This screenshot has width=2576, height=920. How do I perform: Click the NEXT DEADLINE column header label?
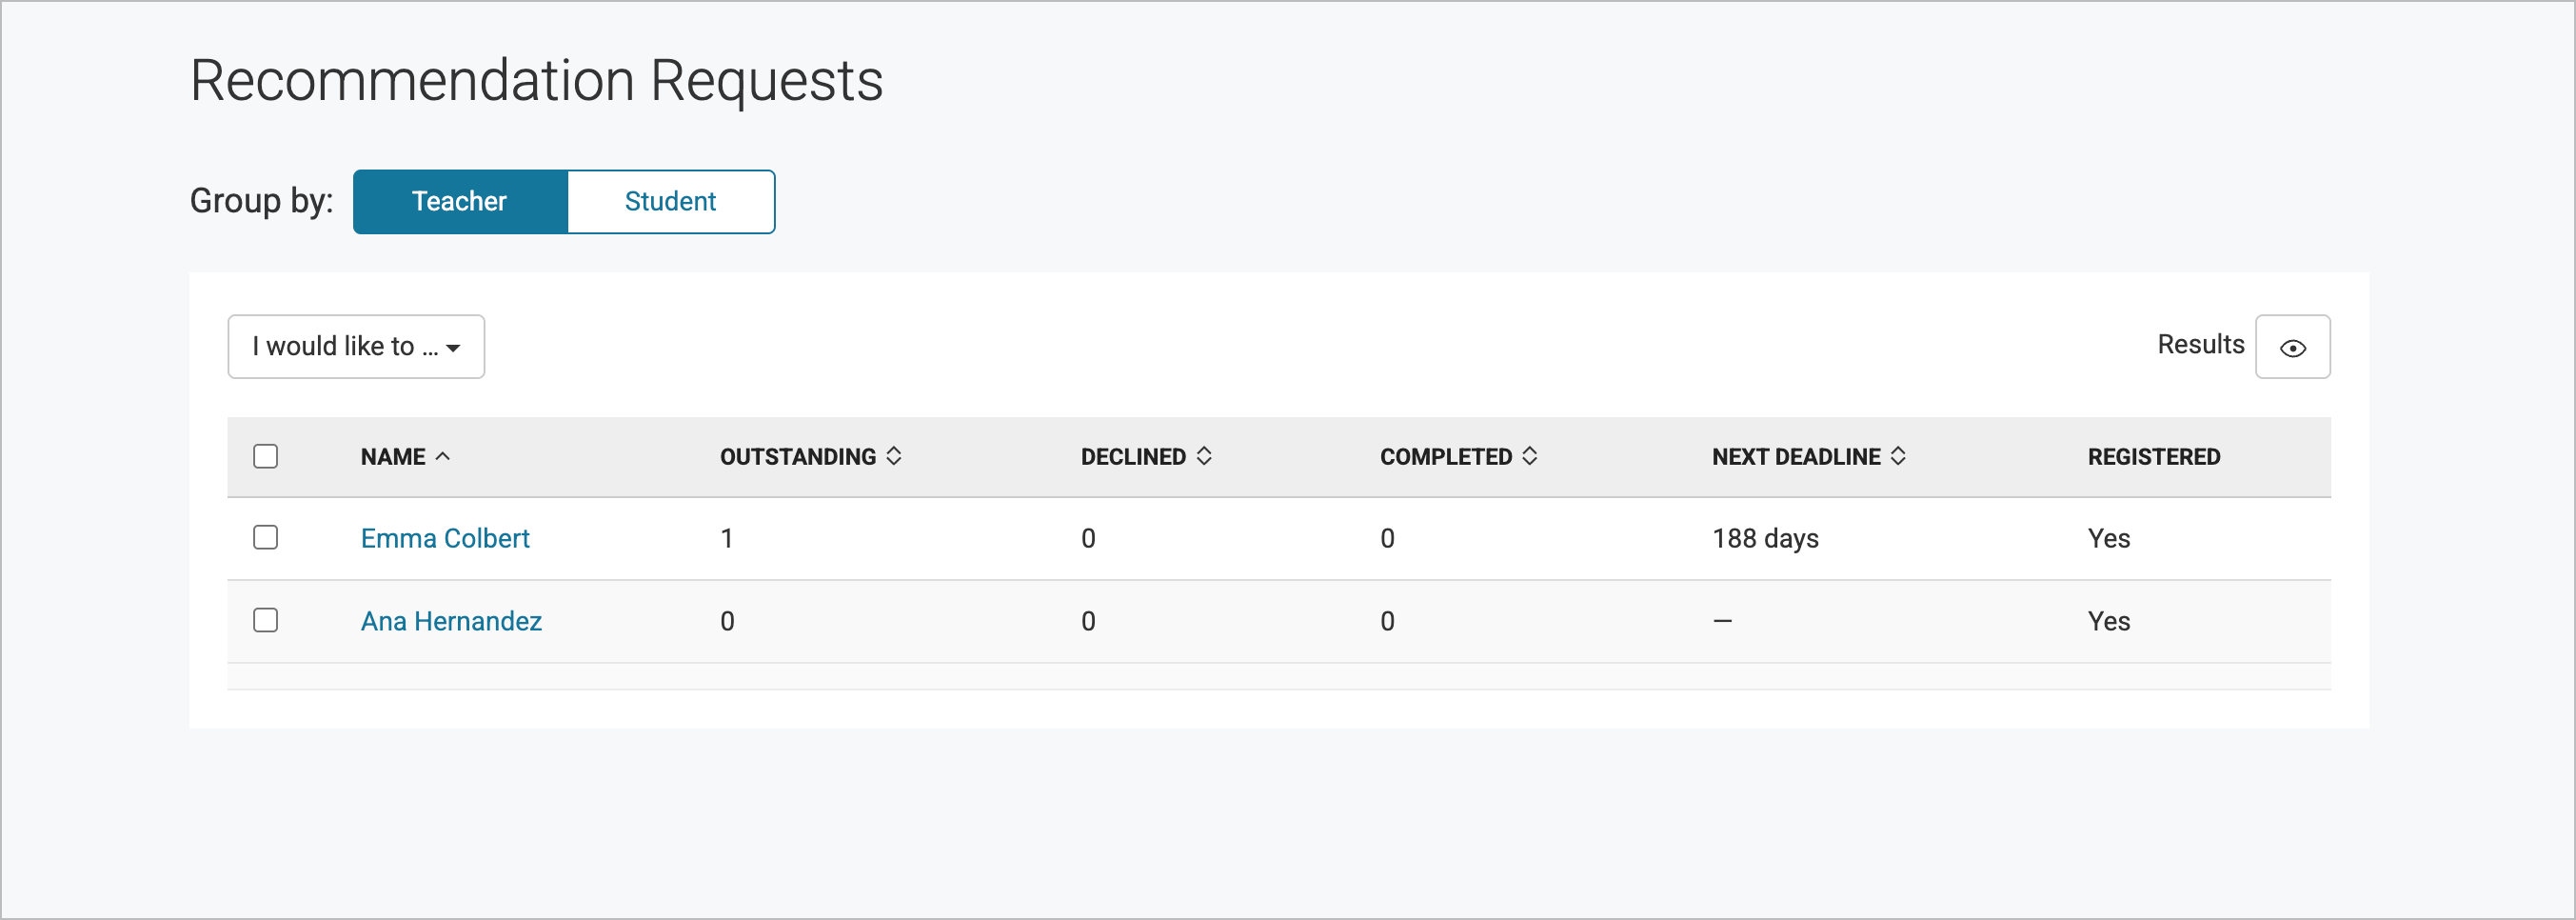(1796, 457)
